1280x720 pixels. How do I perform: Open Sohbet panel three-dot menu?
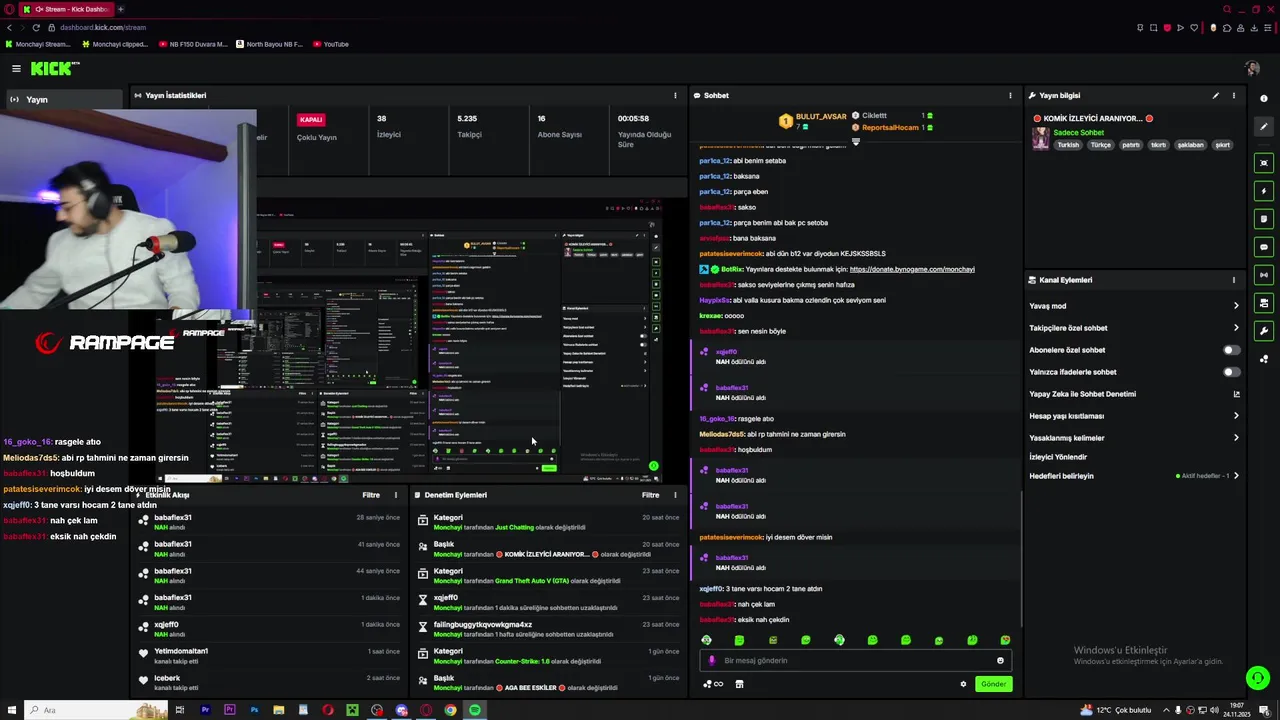tap(1010, 96)
